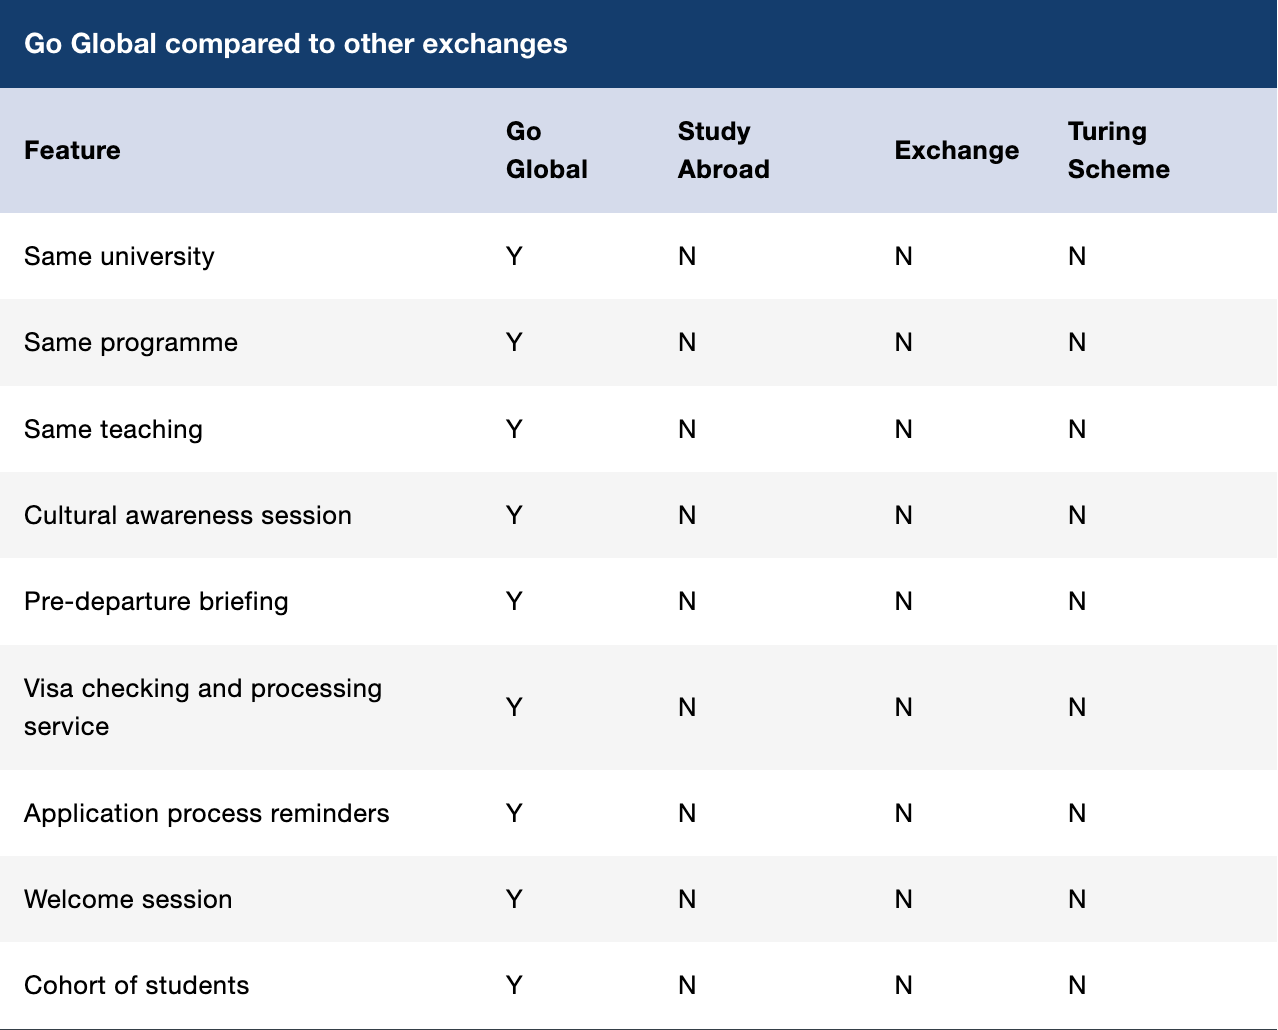Select the 'Welcome session' feature cell
Viewport: 1278px width, 1030px height.
pyautogui.click(x=128, y=899)
